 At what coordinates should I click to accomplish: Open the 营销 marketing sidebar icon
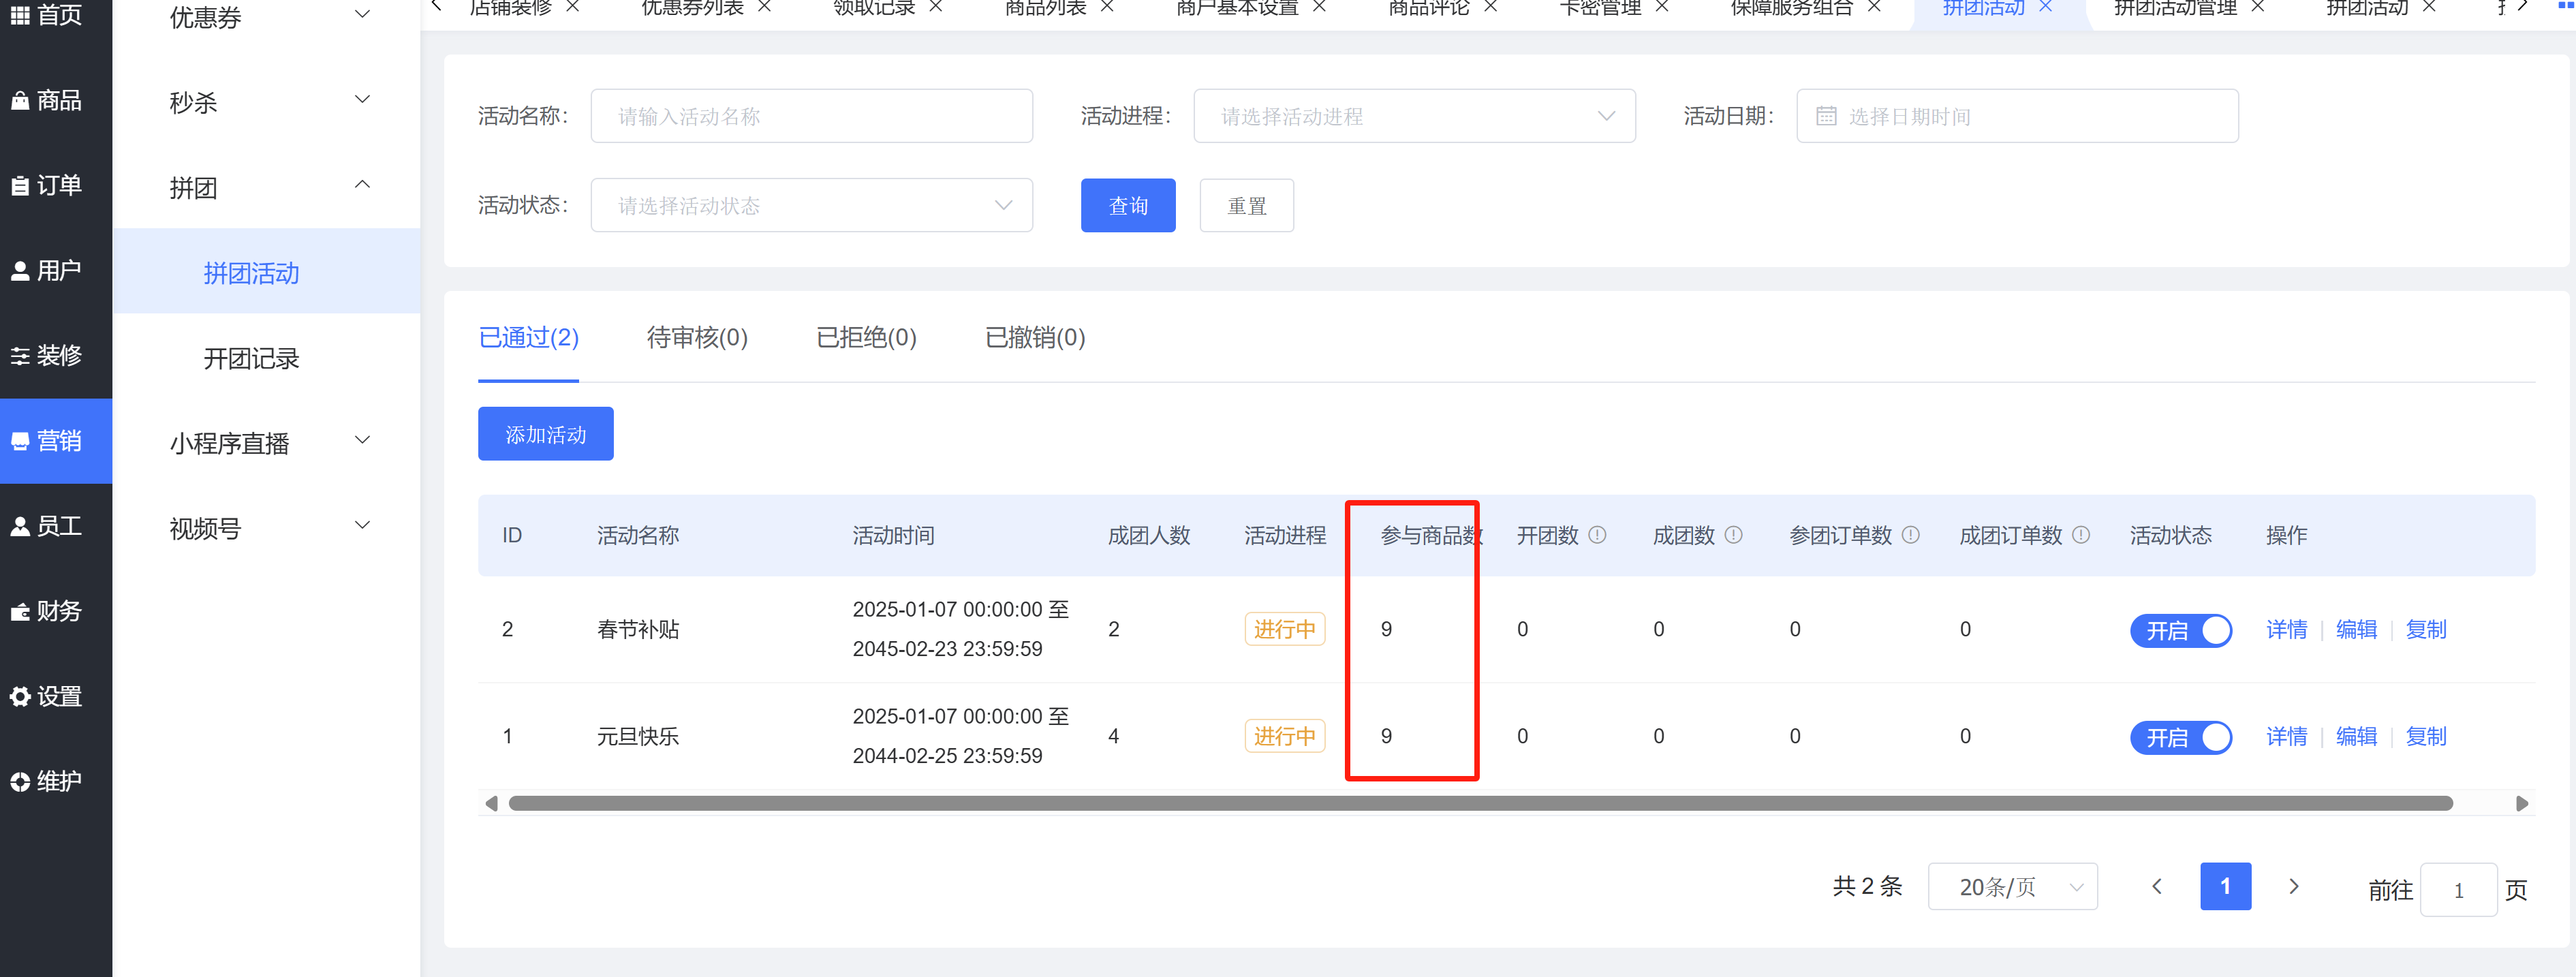[20, 441]
